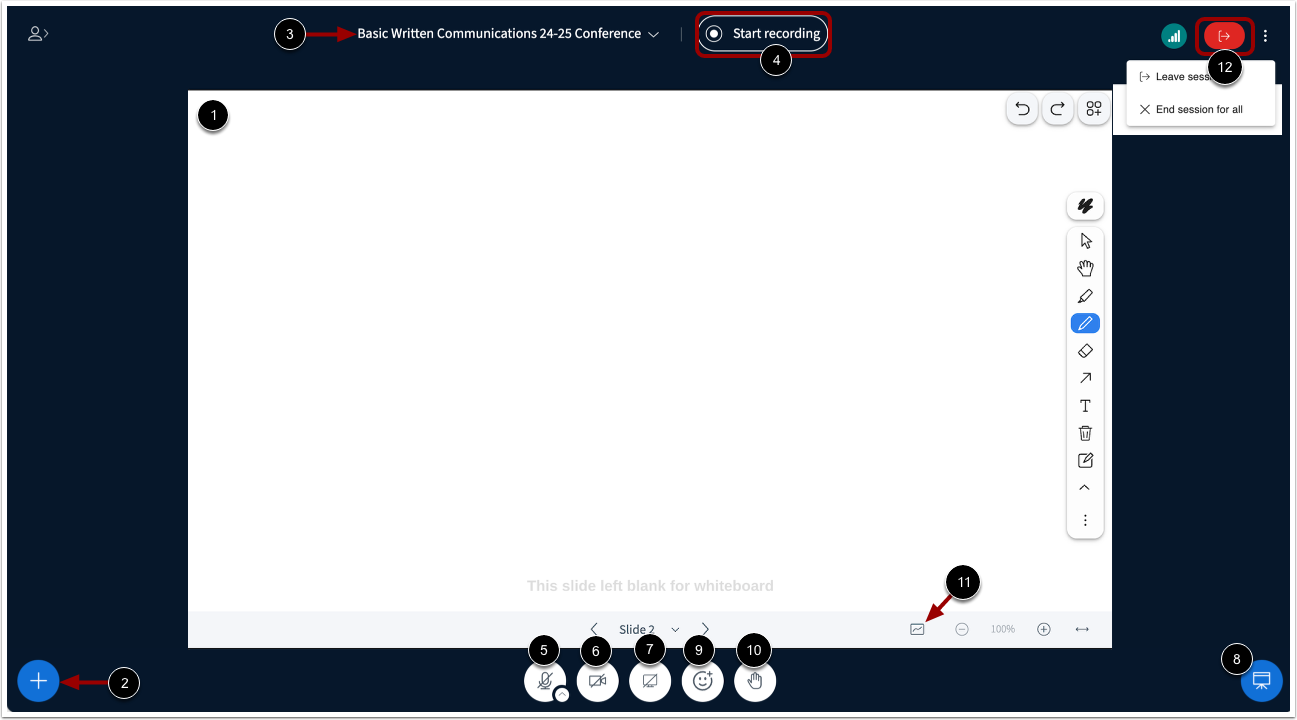Toggle raise hand
Screen dimensions: 1297x720
pos(755,681)
